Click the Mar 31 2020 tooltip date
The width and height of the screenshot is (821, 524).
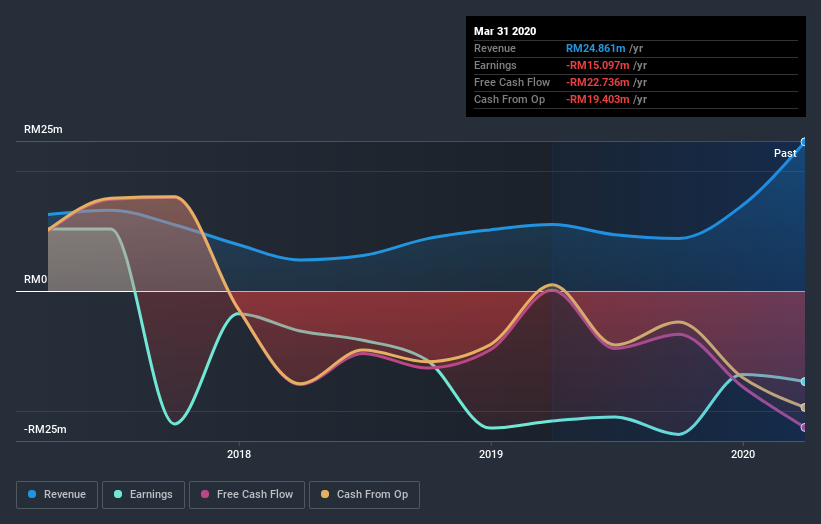coord(505,31)
